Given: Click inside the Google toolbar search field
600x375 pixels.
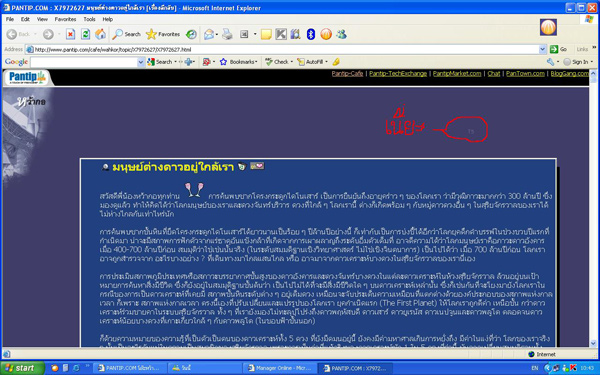Looking at the screenshot, I should tap(84, 62).
